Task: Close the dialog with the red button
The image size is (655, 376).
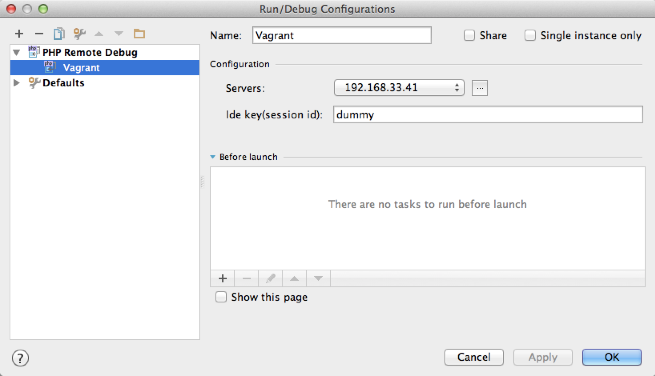Action: coord(11,9)
